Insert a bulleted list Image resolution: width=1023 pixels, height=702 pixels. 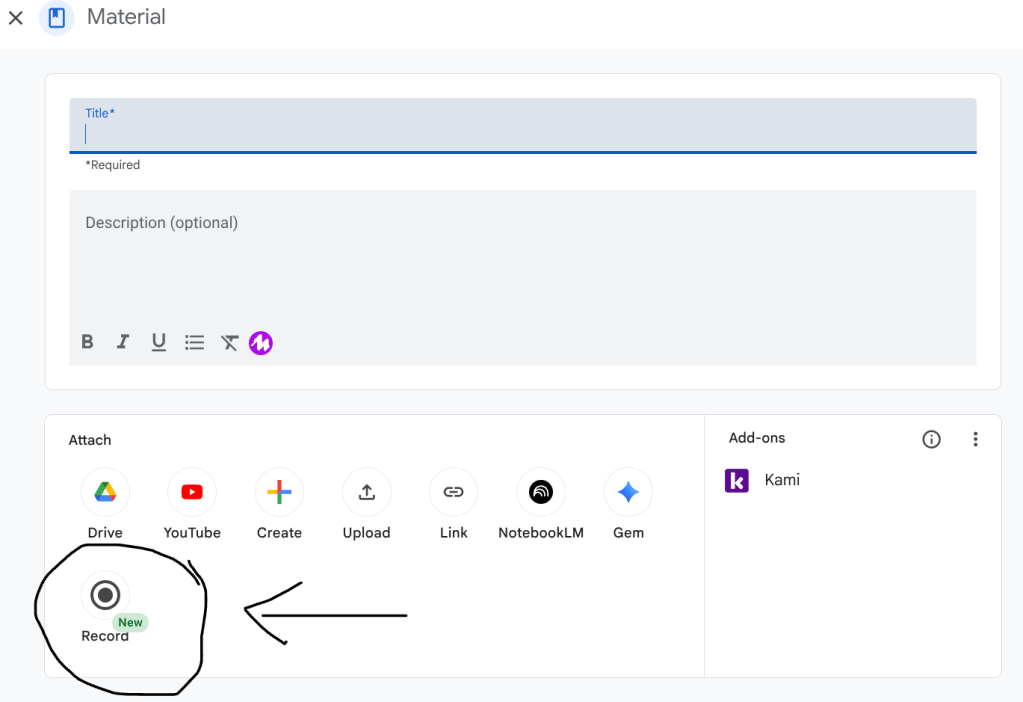(194, 342)
